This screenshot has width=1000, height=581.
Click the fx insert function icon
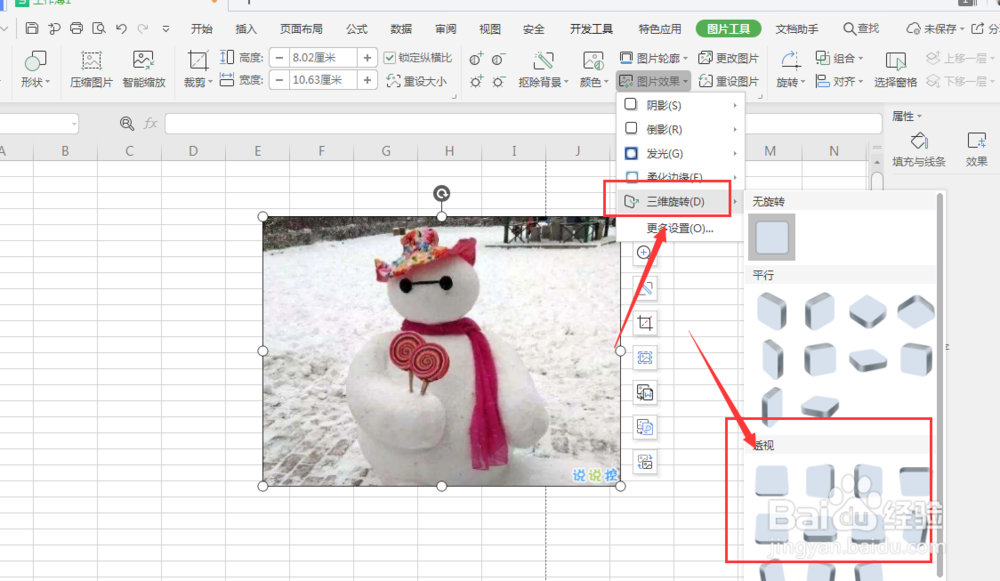(x=151, y=123)
